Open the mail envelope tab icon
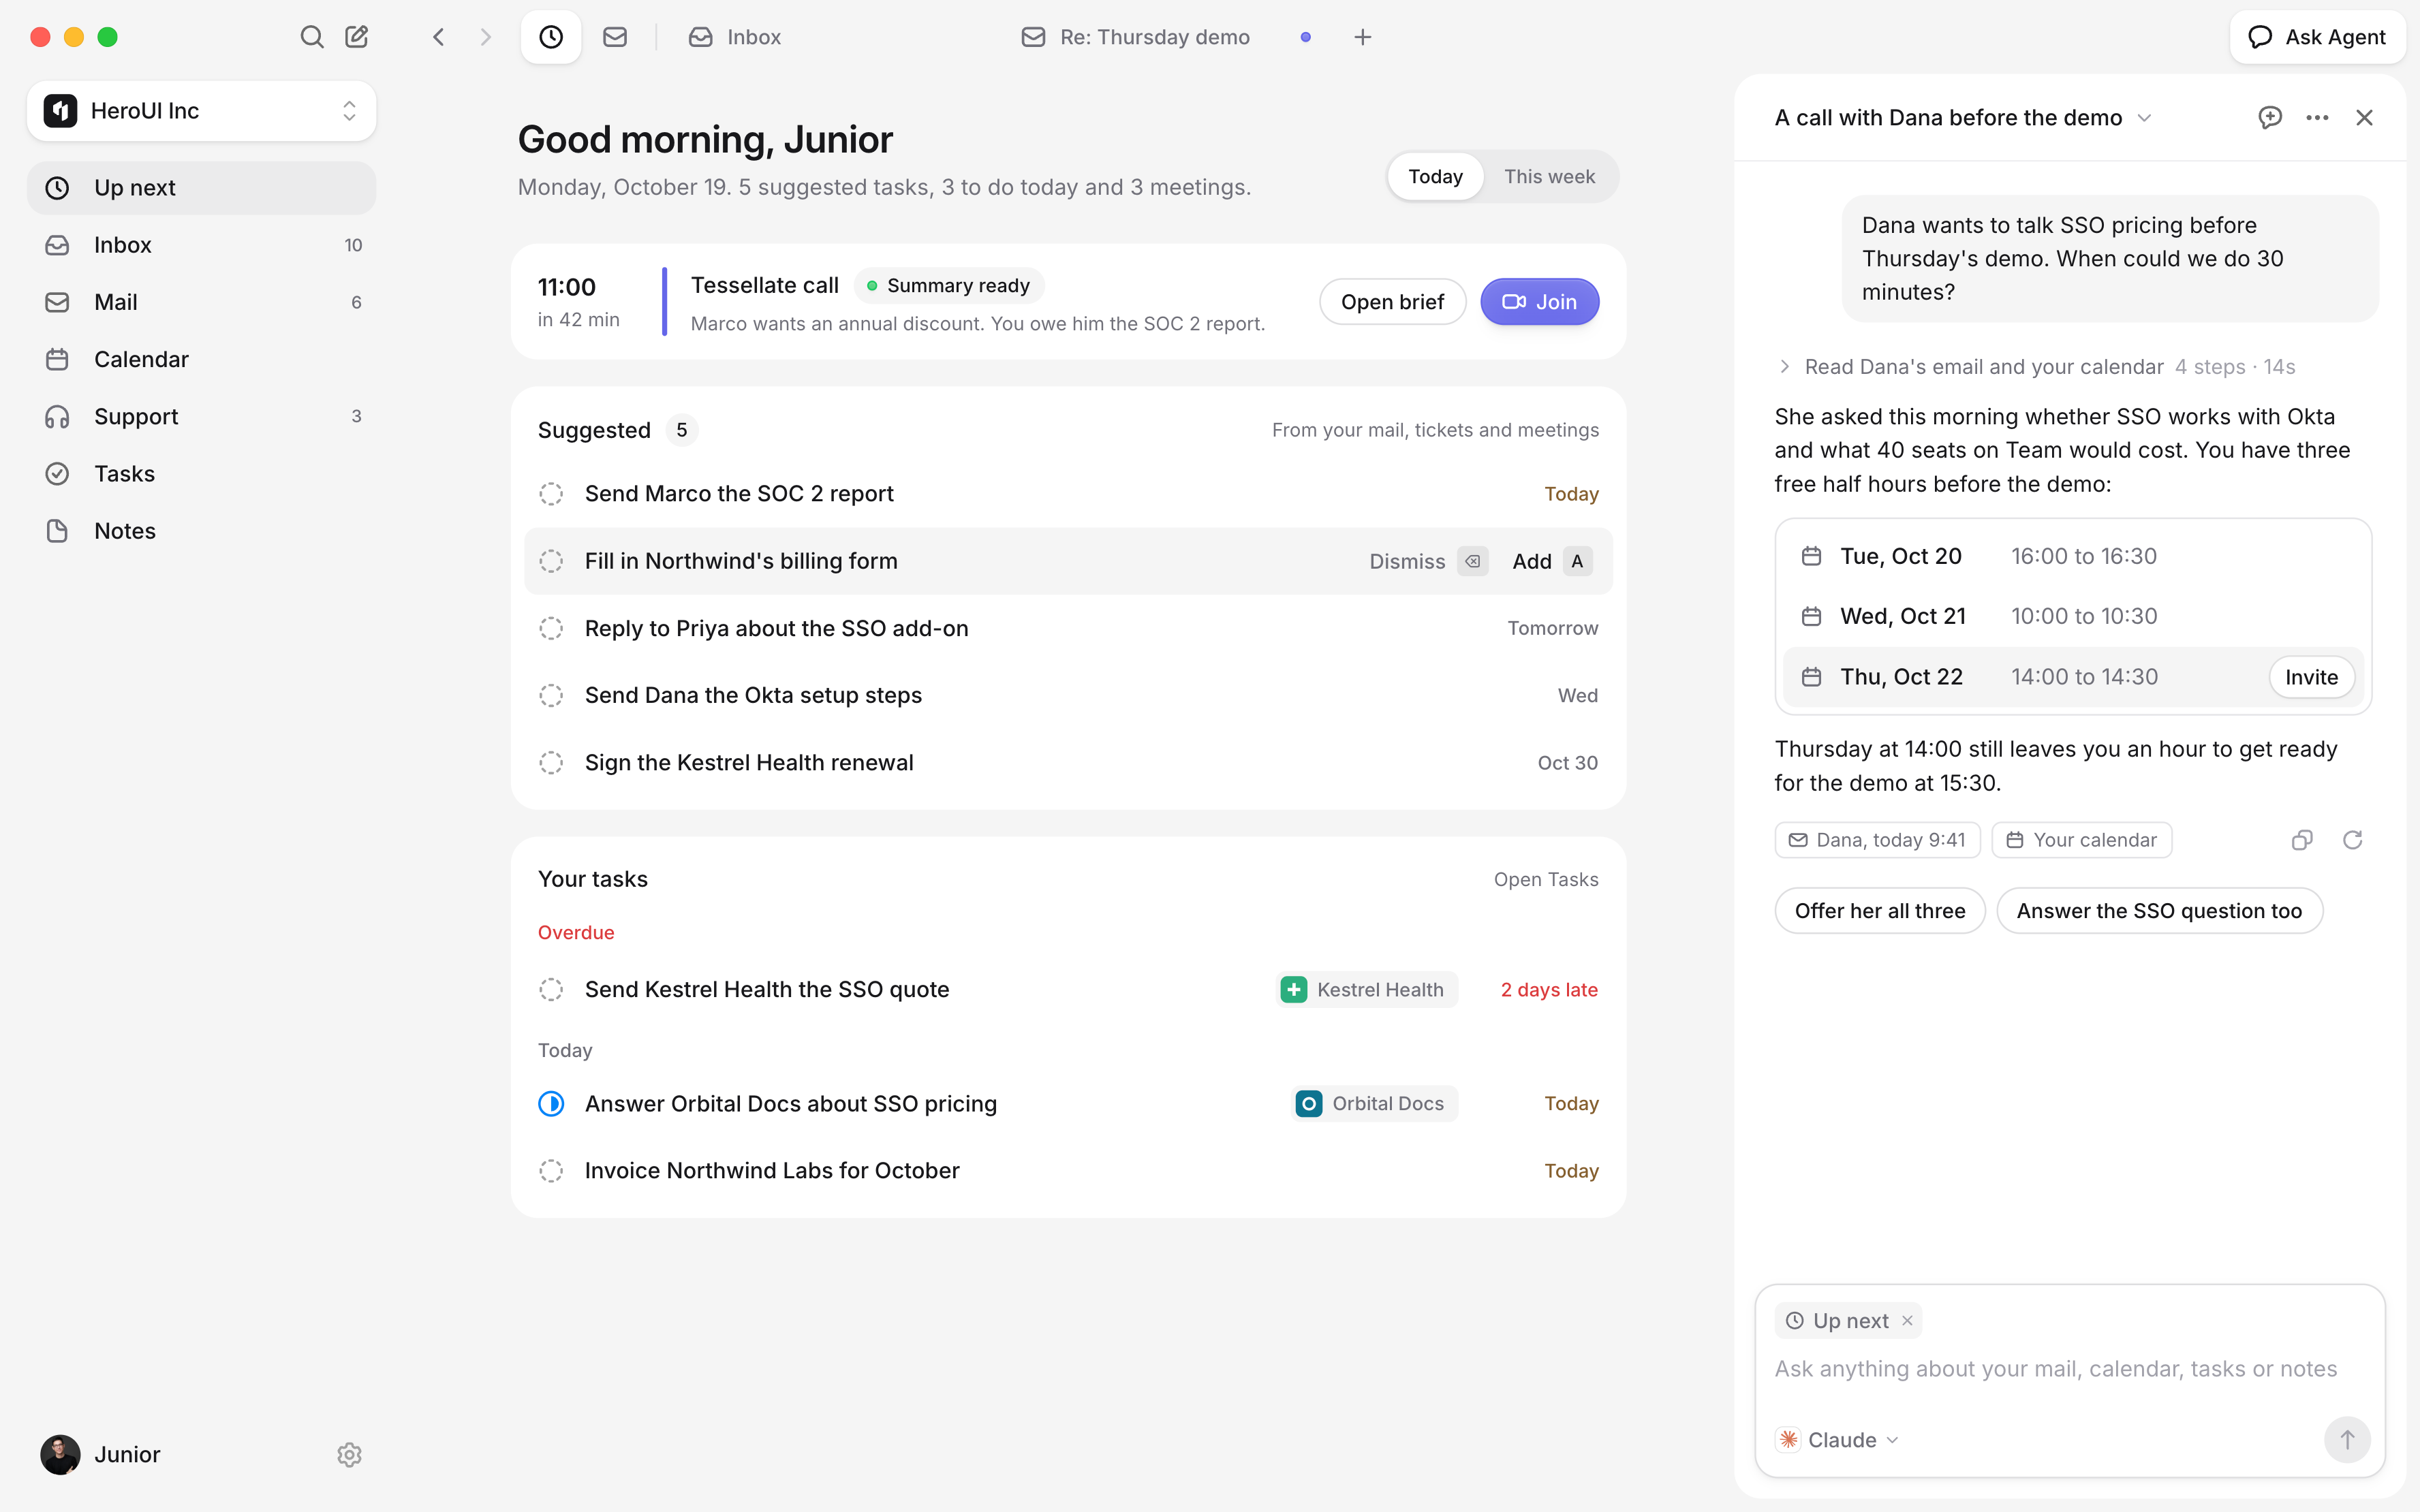This screenshot has width=2420, height=1512. click(615, 37)
